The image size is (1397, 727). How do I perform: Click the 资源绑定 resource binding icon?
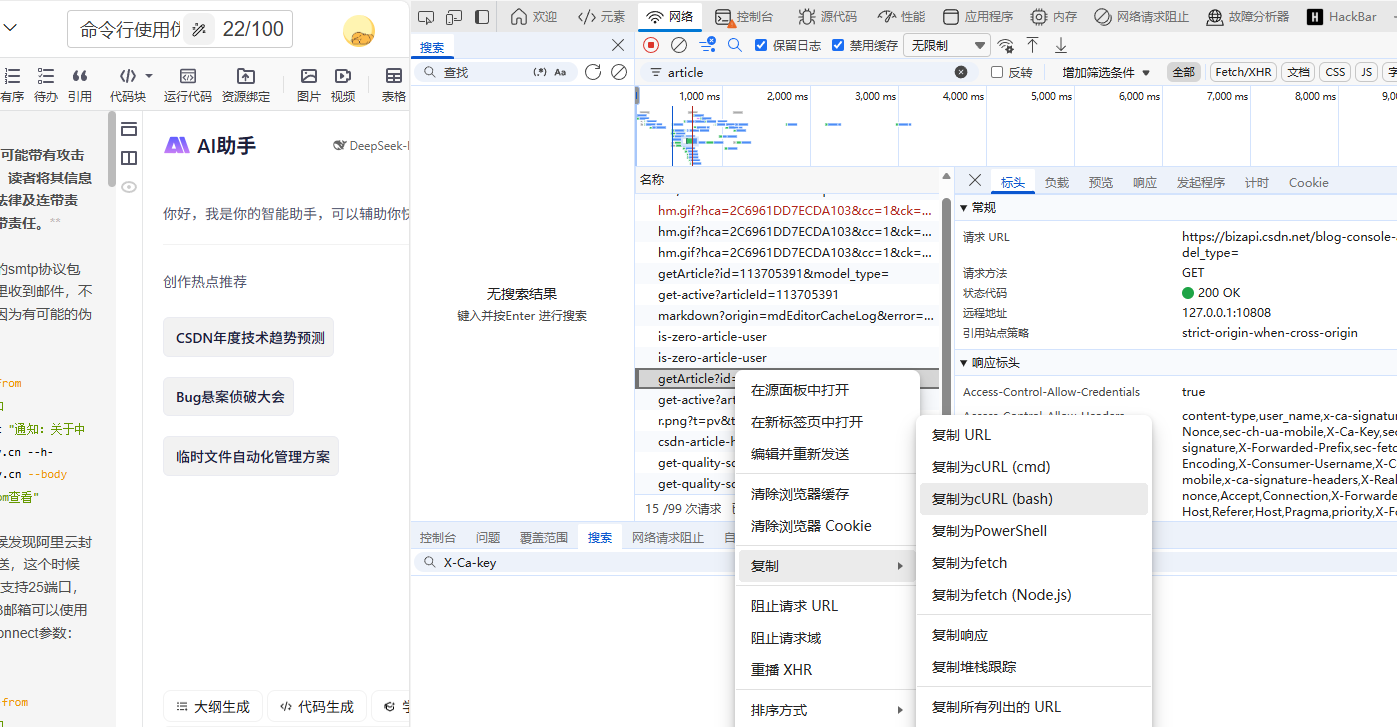click(x=245, y=78)
